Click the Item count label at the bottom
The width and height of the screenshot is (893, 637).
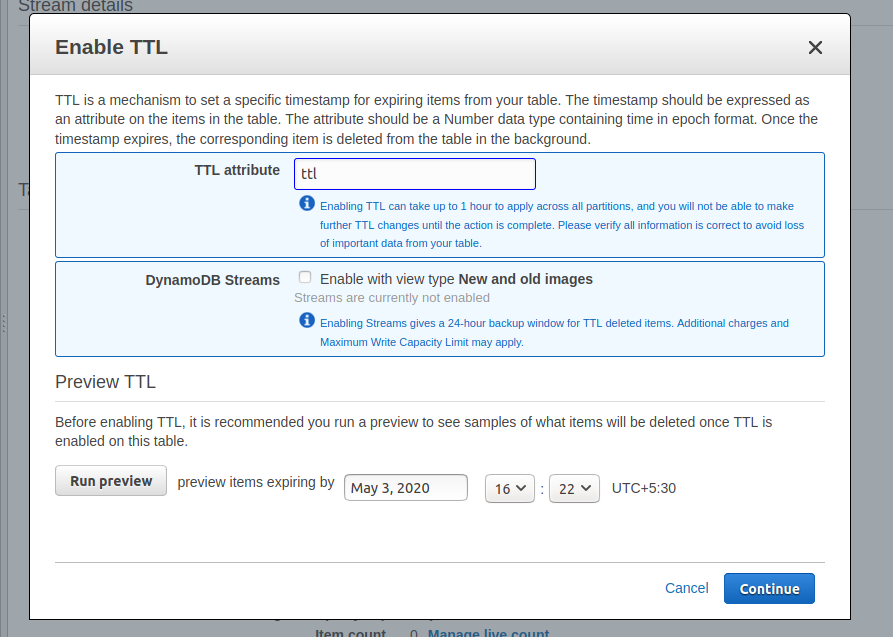coord(350,632)
